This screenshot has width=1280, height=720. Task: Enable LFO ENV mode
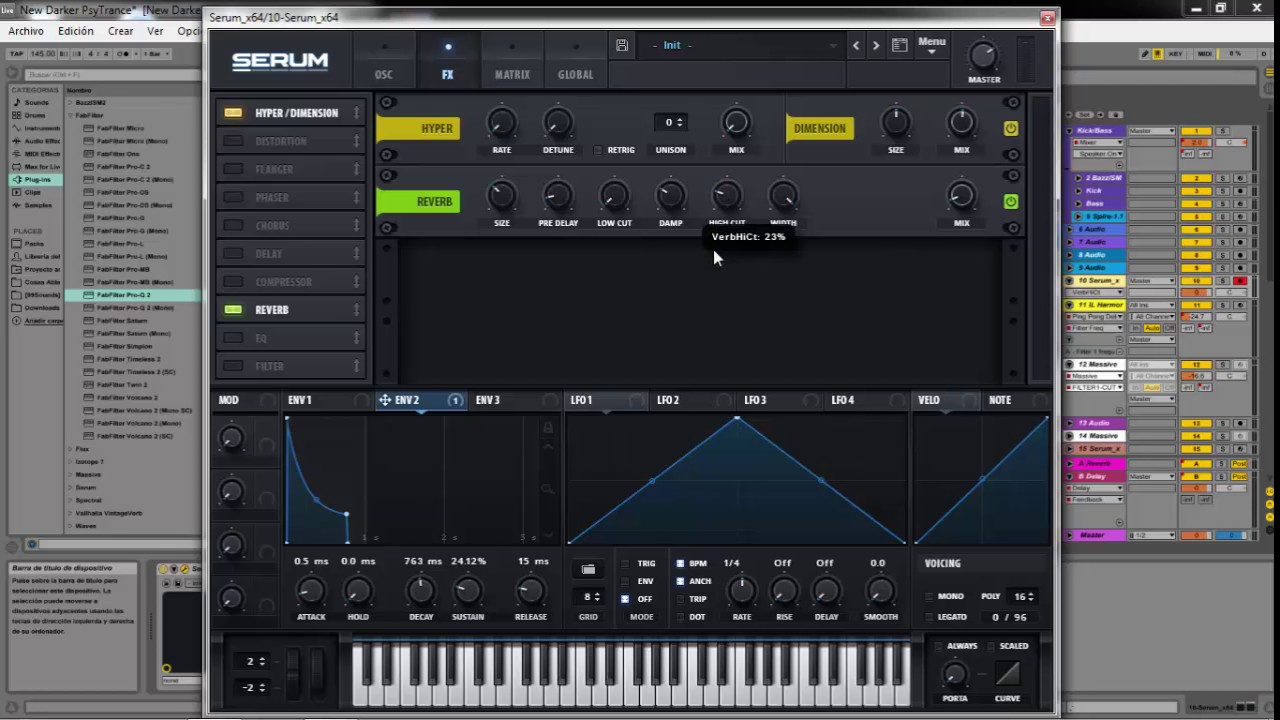pyautogui.click(x=625, y=581)
